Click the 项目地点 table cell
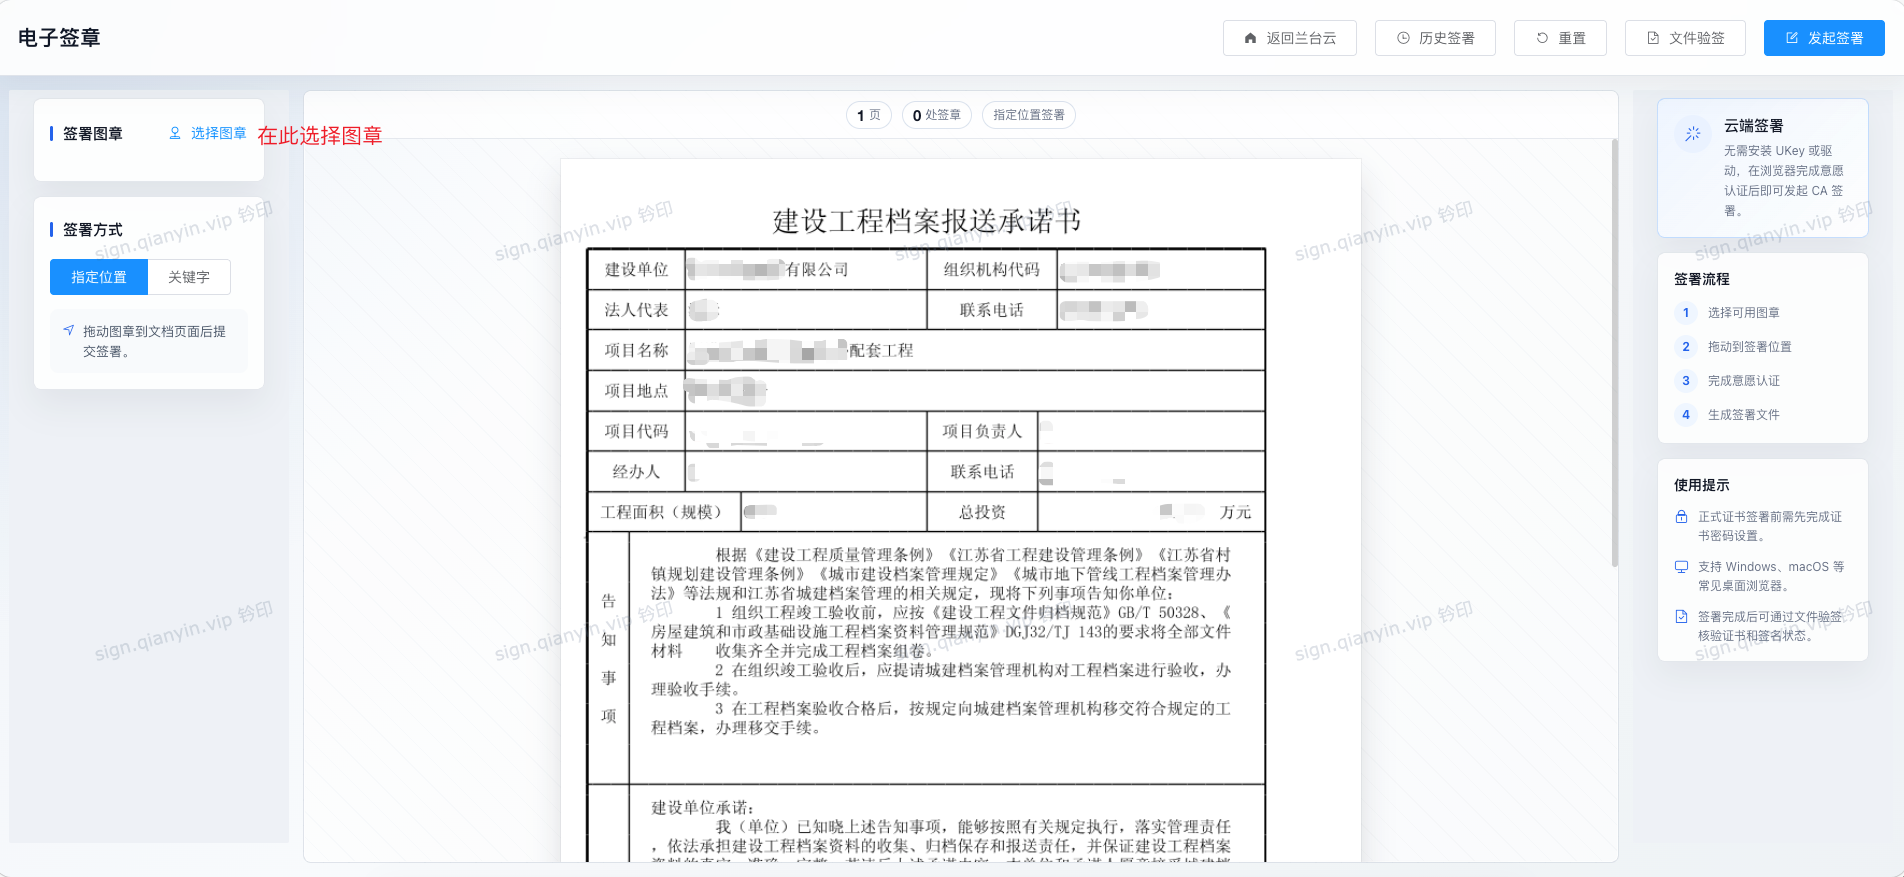 [636, 391]
